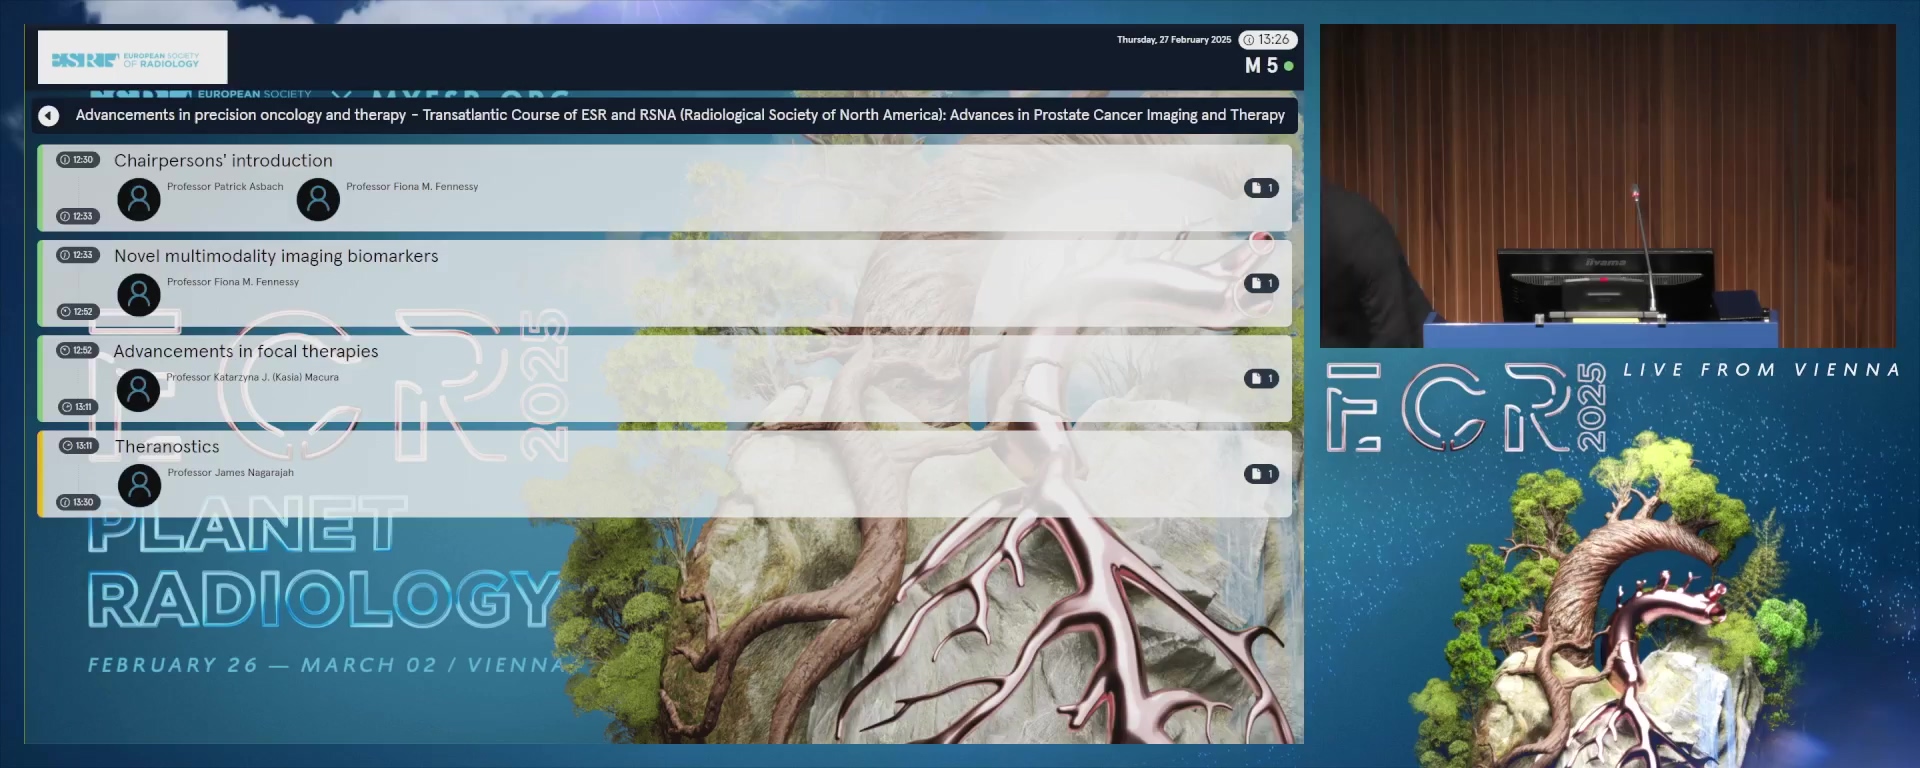Open the Advancements in focal therapies talk
Screen dimensions: 1920x768
664,378
